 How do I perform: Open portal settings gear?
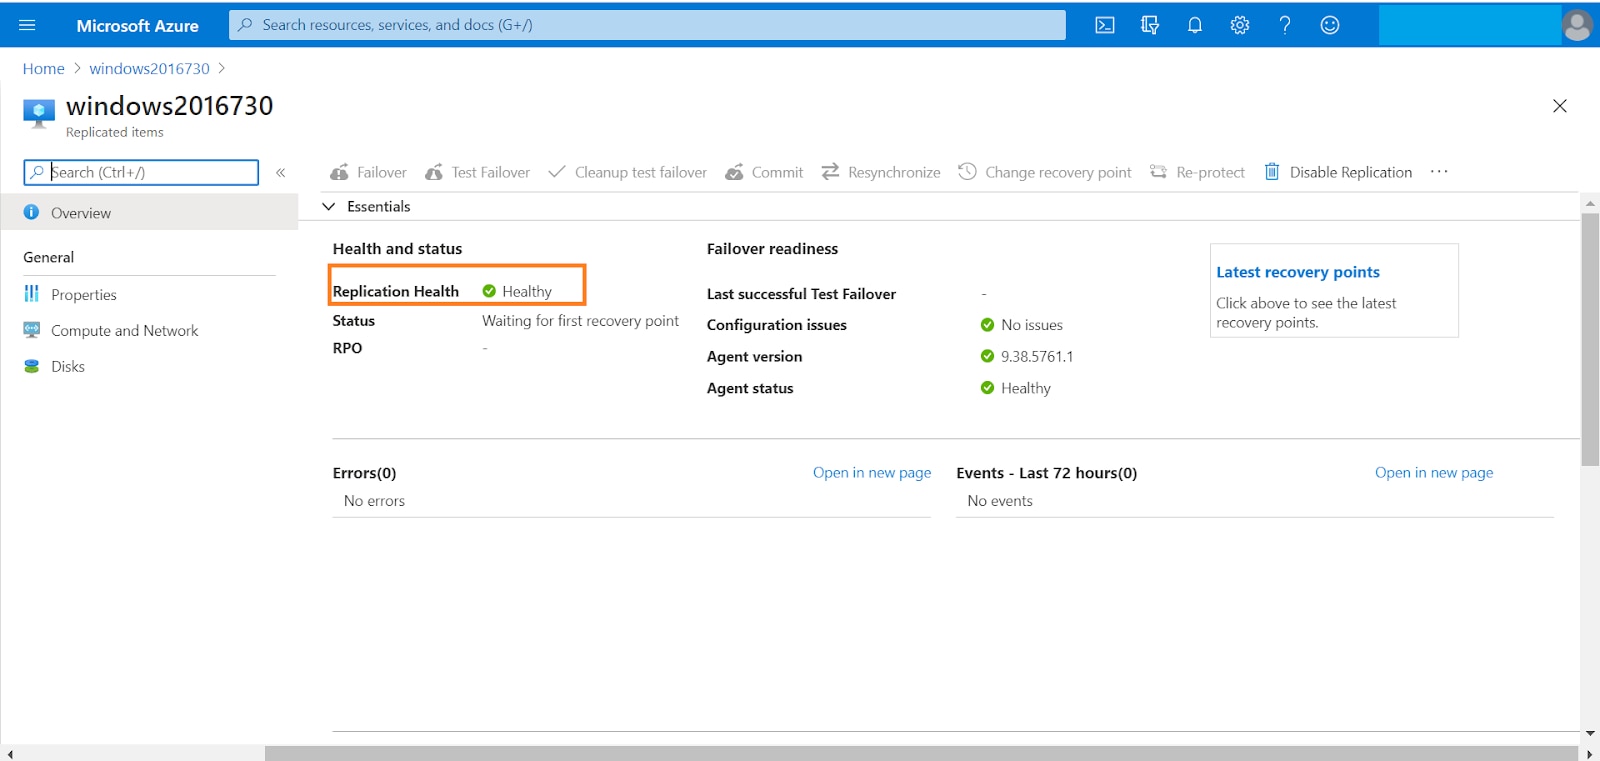pyautogui.click(x=1240, y=25)
